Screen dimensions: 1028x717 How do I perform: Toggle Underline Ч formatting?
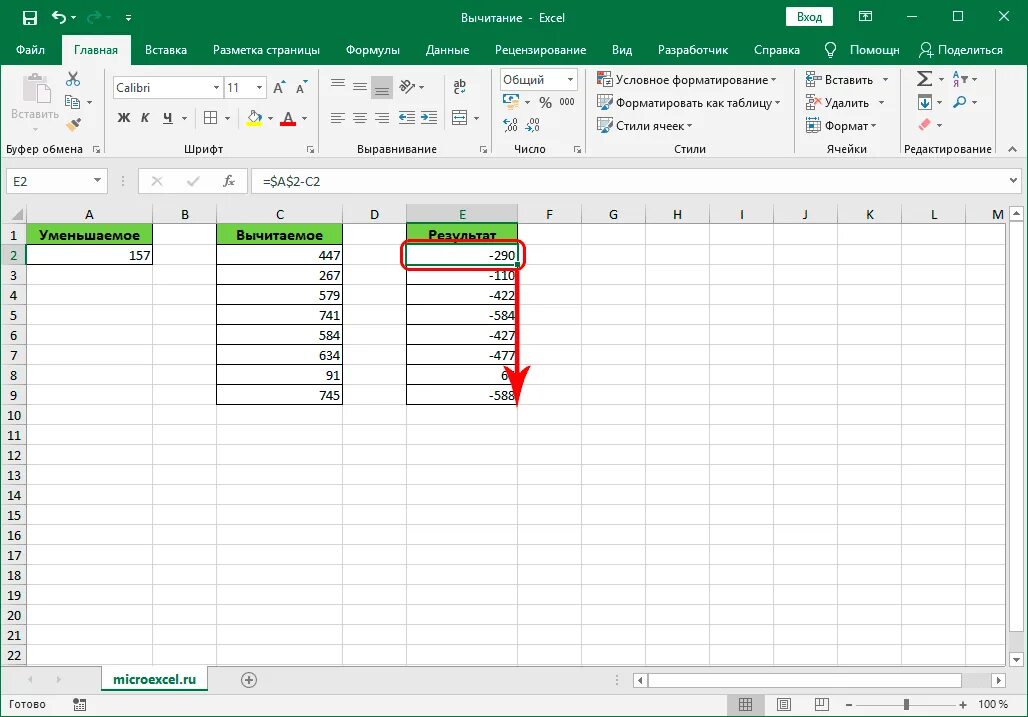click(x=168, y=118)
